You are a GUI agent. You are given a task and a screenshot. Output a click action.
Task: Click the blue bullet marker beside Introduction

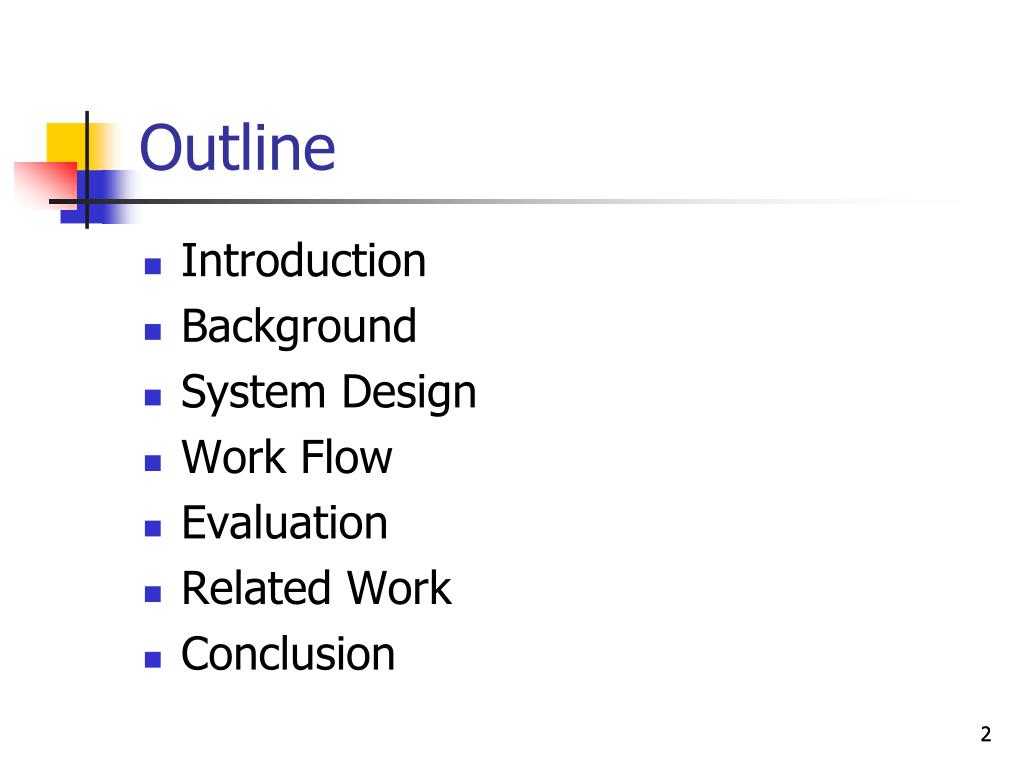(153, 266)
